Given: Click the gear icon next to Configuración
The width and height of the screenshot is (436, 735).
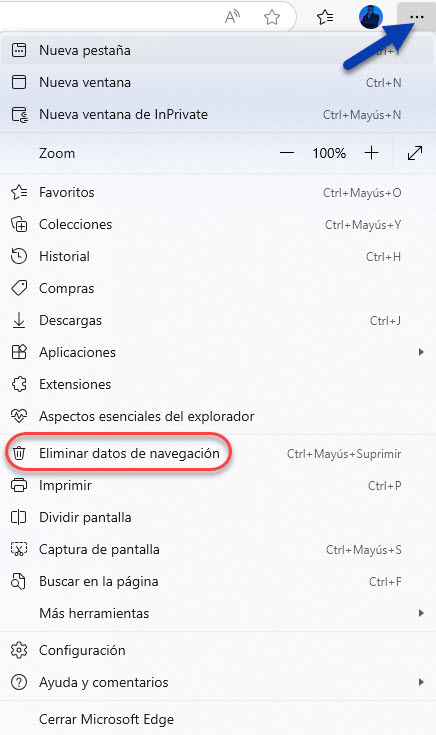Looking at the screenshot, I should tap(19, 650).
